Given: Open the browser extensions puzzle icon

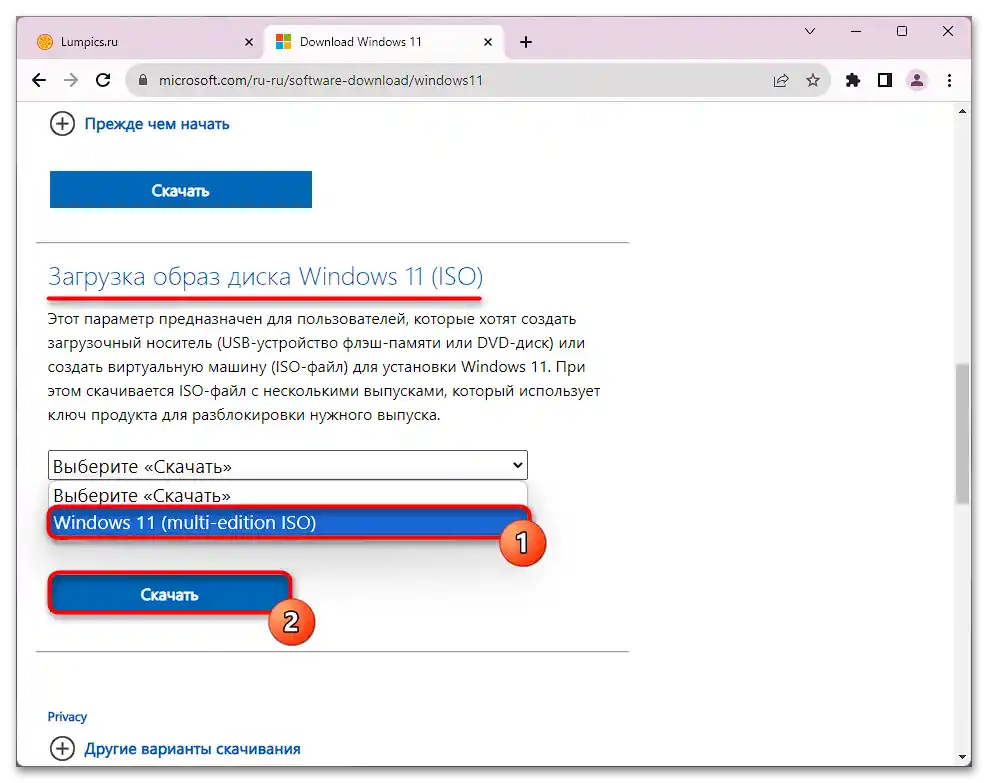Looking at the screenshot, I should click(x=852, y=80).
